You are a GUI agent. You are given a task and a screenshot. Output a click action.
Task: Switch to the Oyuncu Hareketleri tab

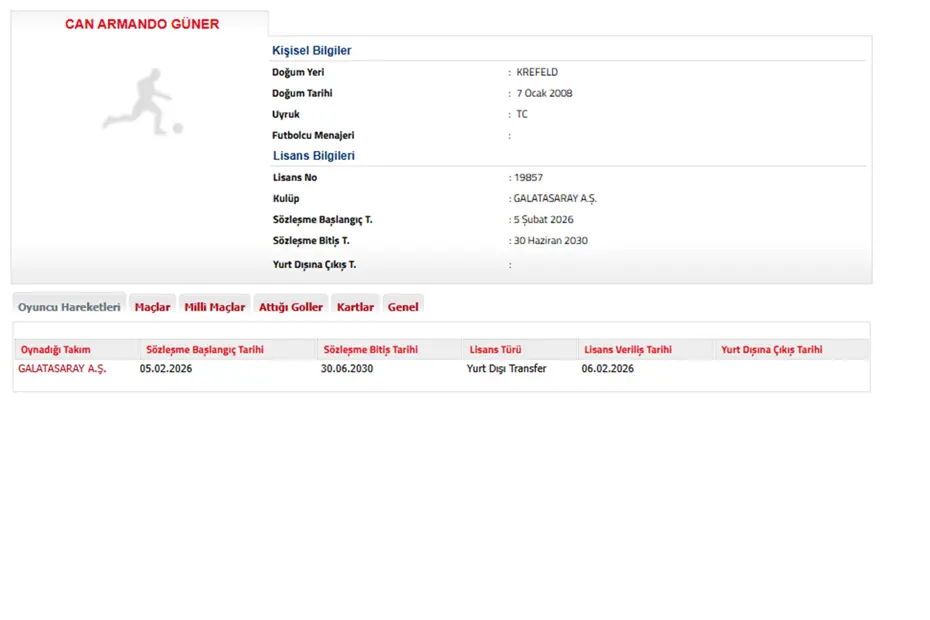click(69, 307)
